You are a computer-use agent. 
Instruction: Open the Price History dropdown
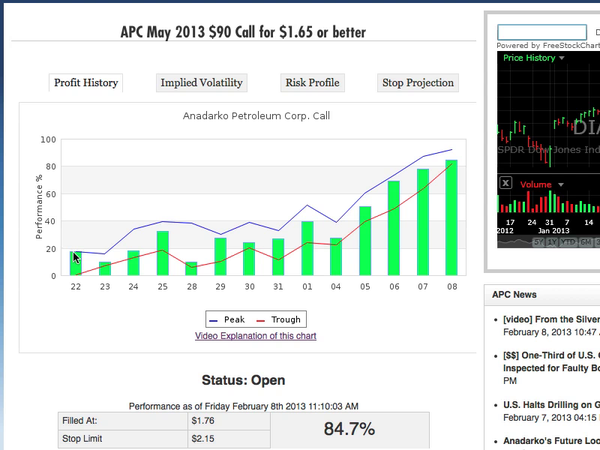[533, 58]
